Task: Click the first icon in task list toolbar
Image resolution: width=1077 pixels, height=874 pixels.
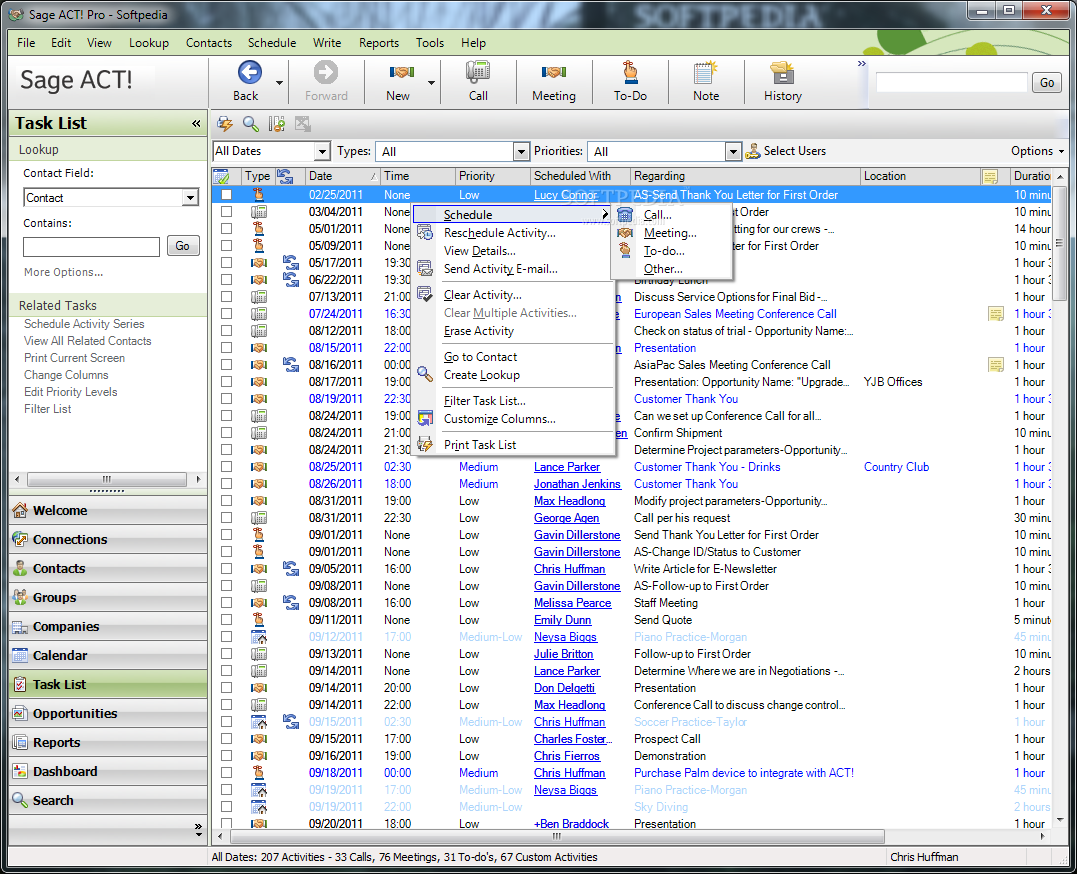Action: (225, 124)
